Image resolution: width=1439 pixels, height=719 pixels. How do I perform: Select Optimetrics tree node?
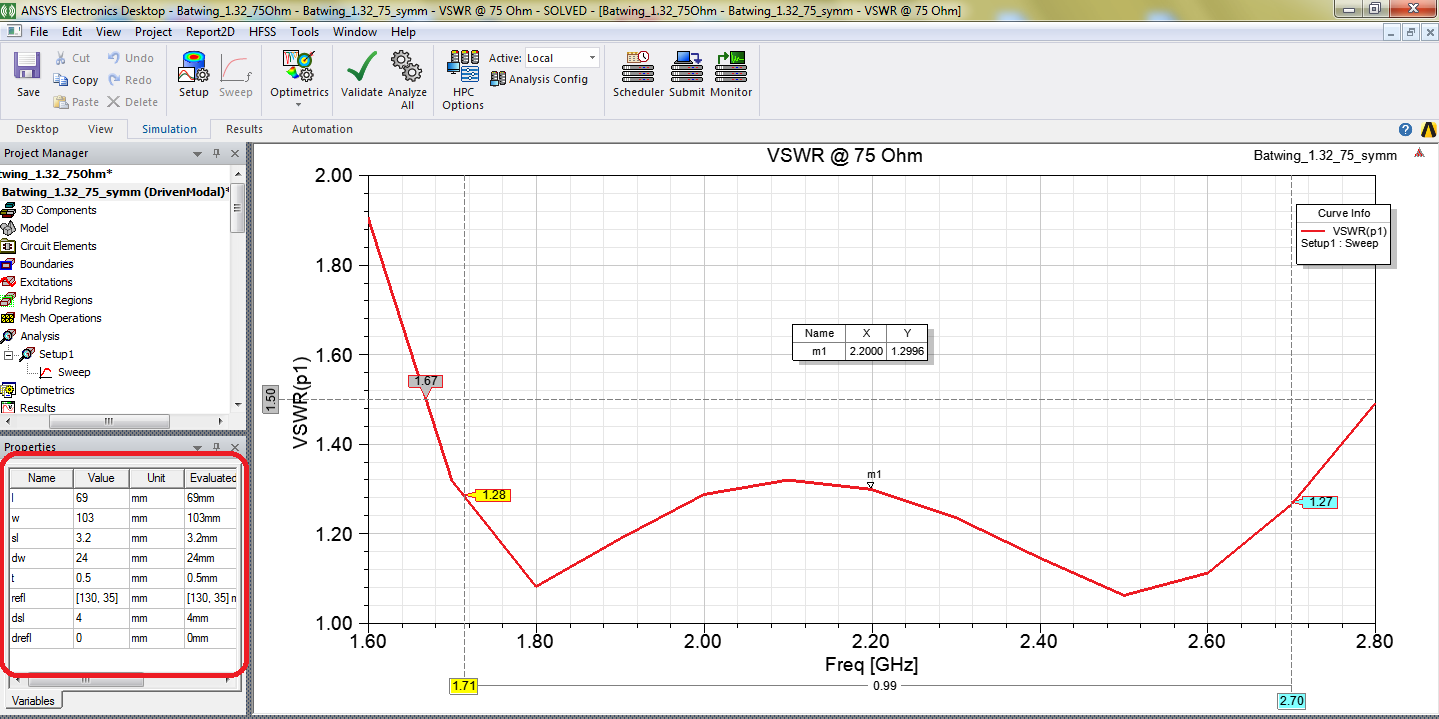pyautogui.click(x=47, y=390)
